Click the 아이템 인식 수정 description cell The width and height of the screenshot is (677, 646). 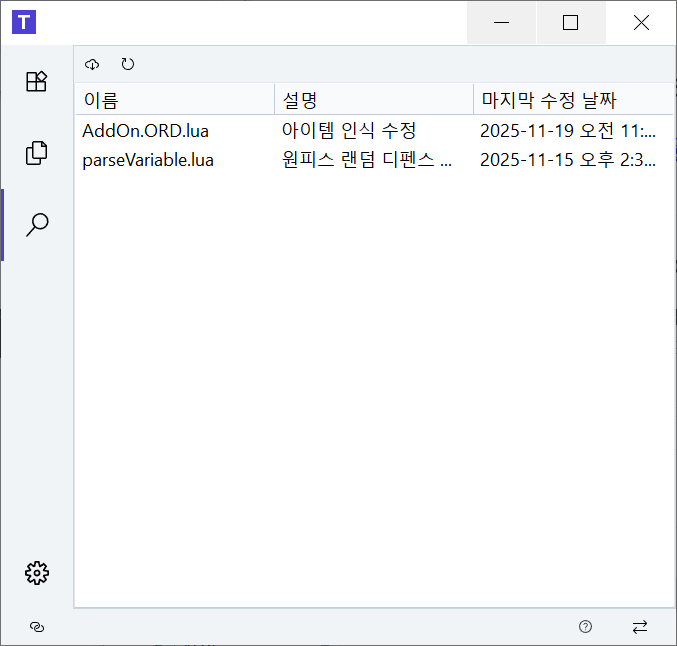(349, 130)
